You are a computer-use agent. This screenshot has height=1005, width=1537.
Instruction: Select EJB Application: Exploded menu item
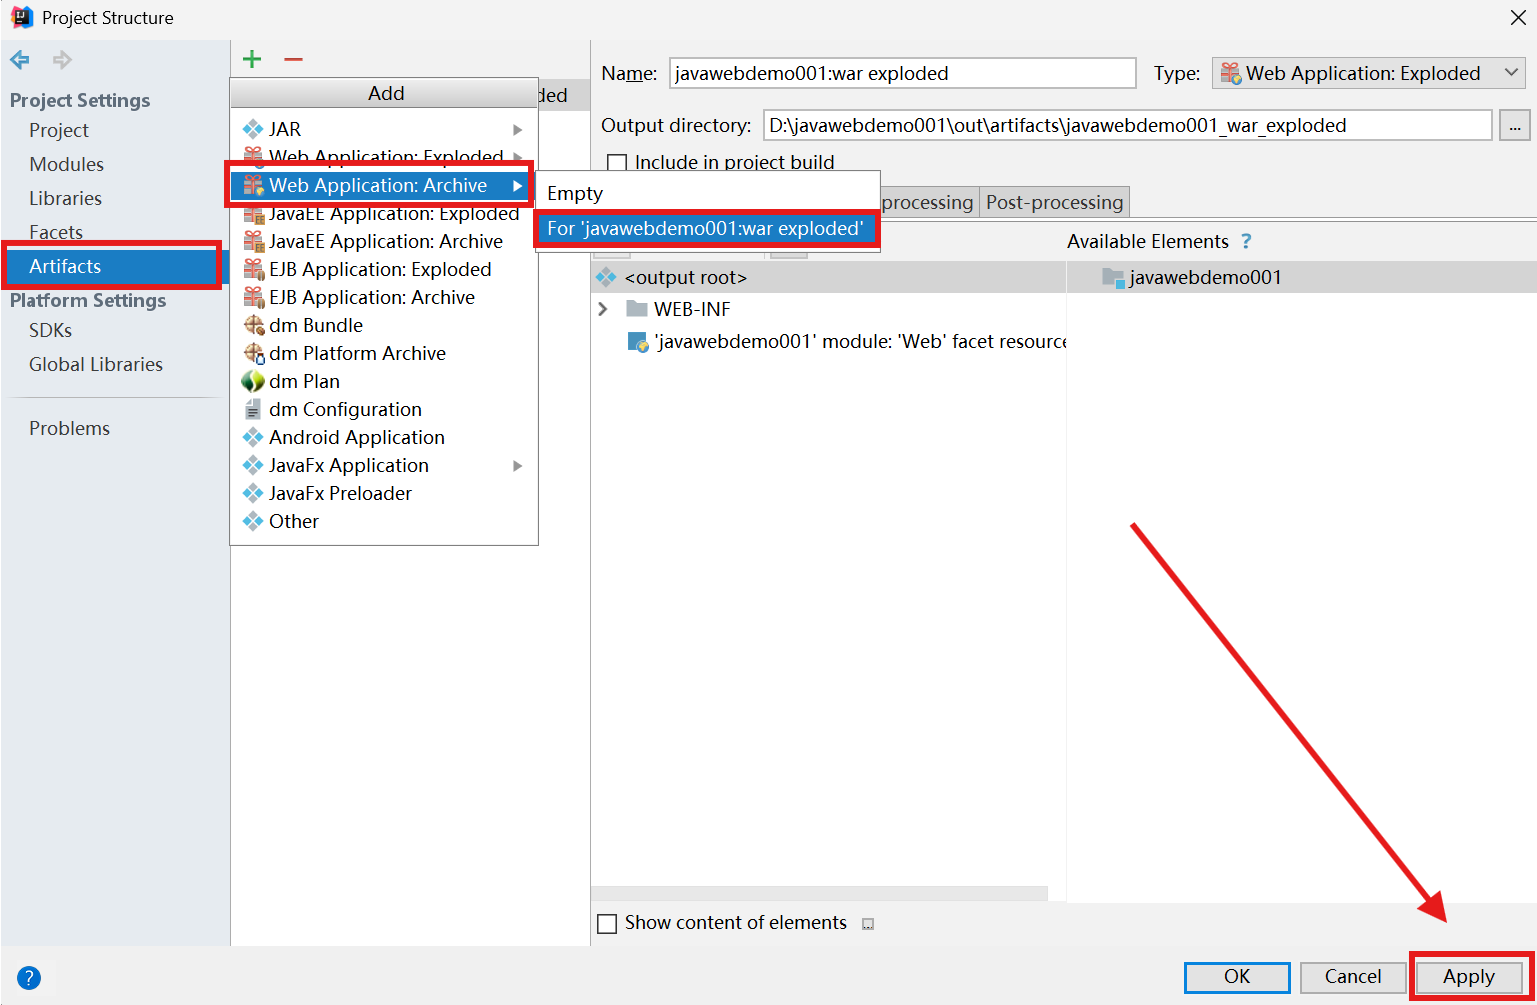(384, 269)
